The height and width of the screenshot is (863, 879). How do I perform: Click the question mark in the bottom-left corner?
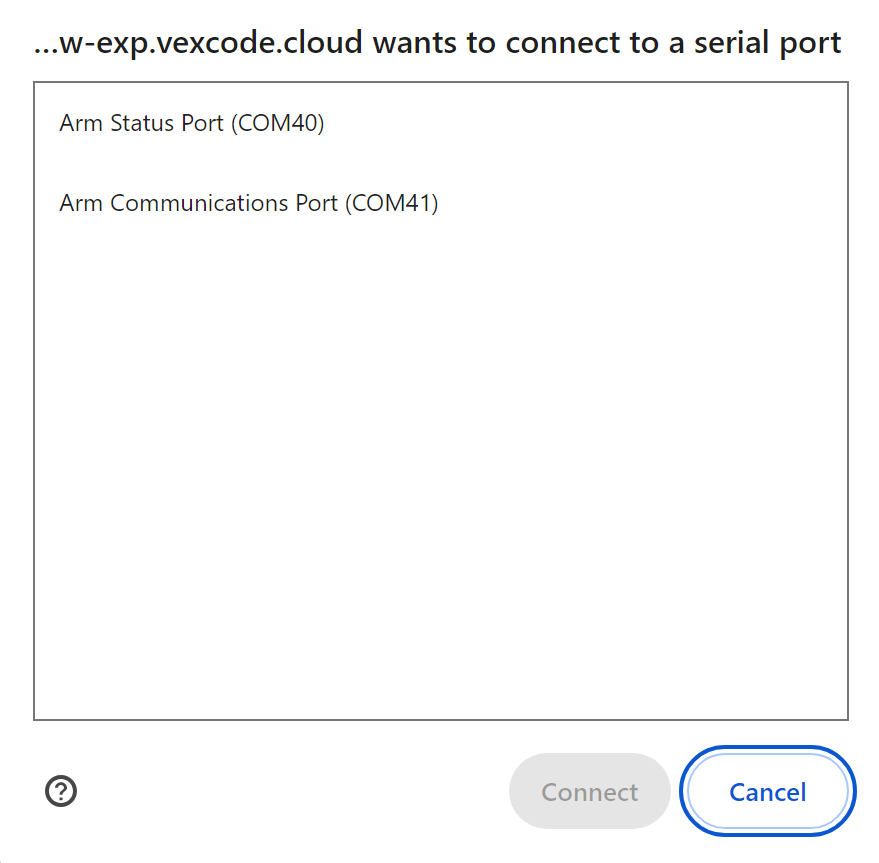pos(60,791)
